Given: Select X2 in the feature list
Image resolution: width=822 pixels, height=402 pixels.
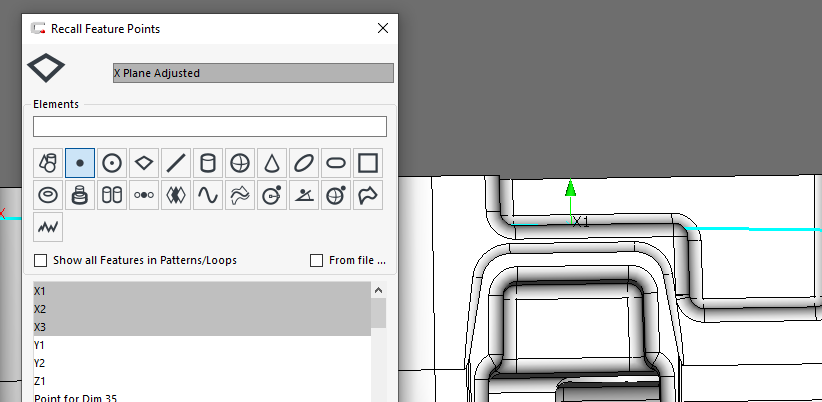Looking at the screenshot, I should coord(202,309).
